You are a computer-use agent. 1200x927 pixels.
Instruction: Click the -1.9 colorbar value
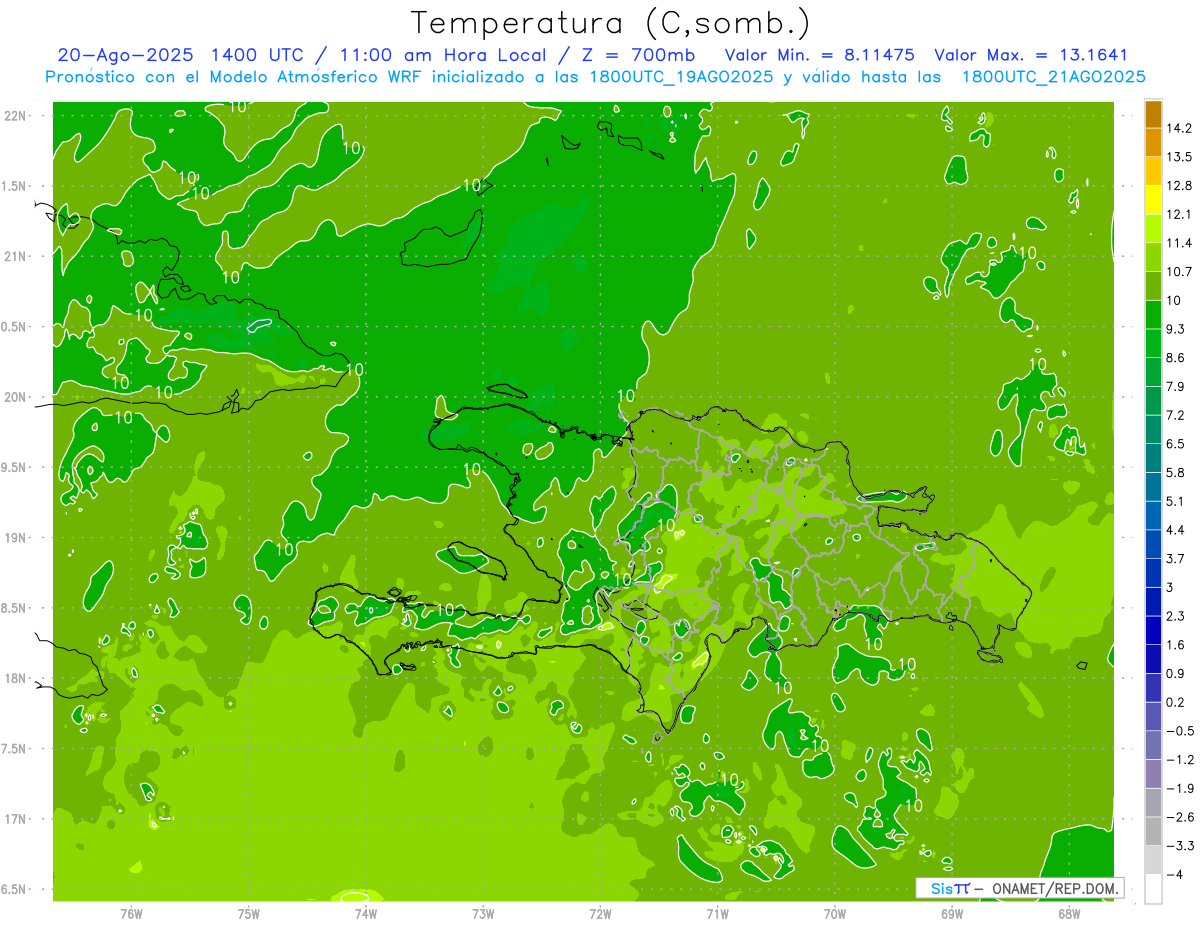[x=1179, y=789]
